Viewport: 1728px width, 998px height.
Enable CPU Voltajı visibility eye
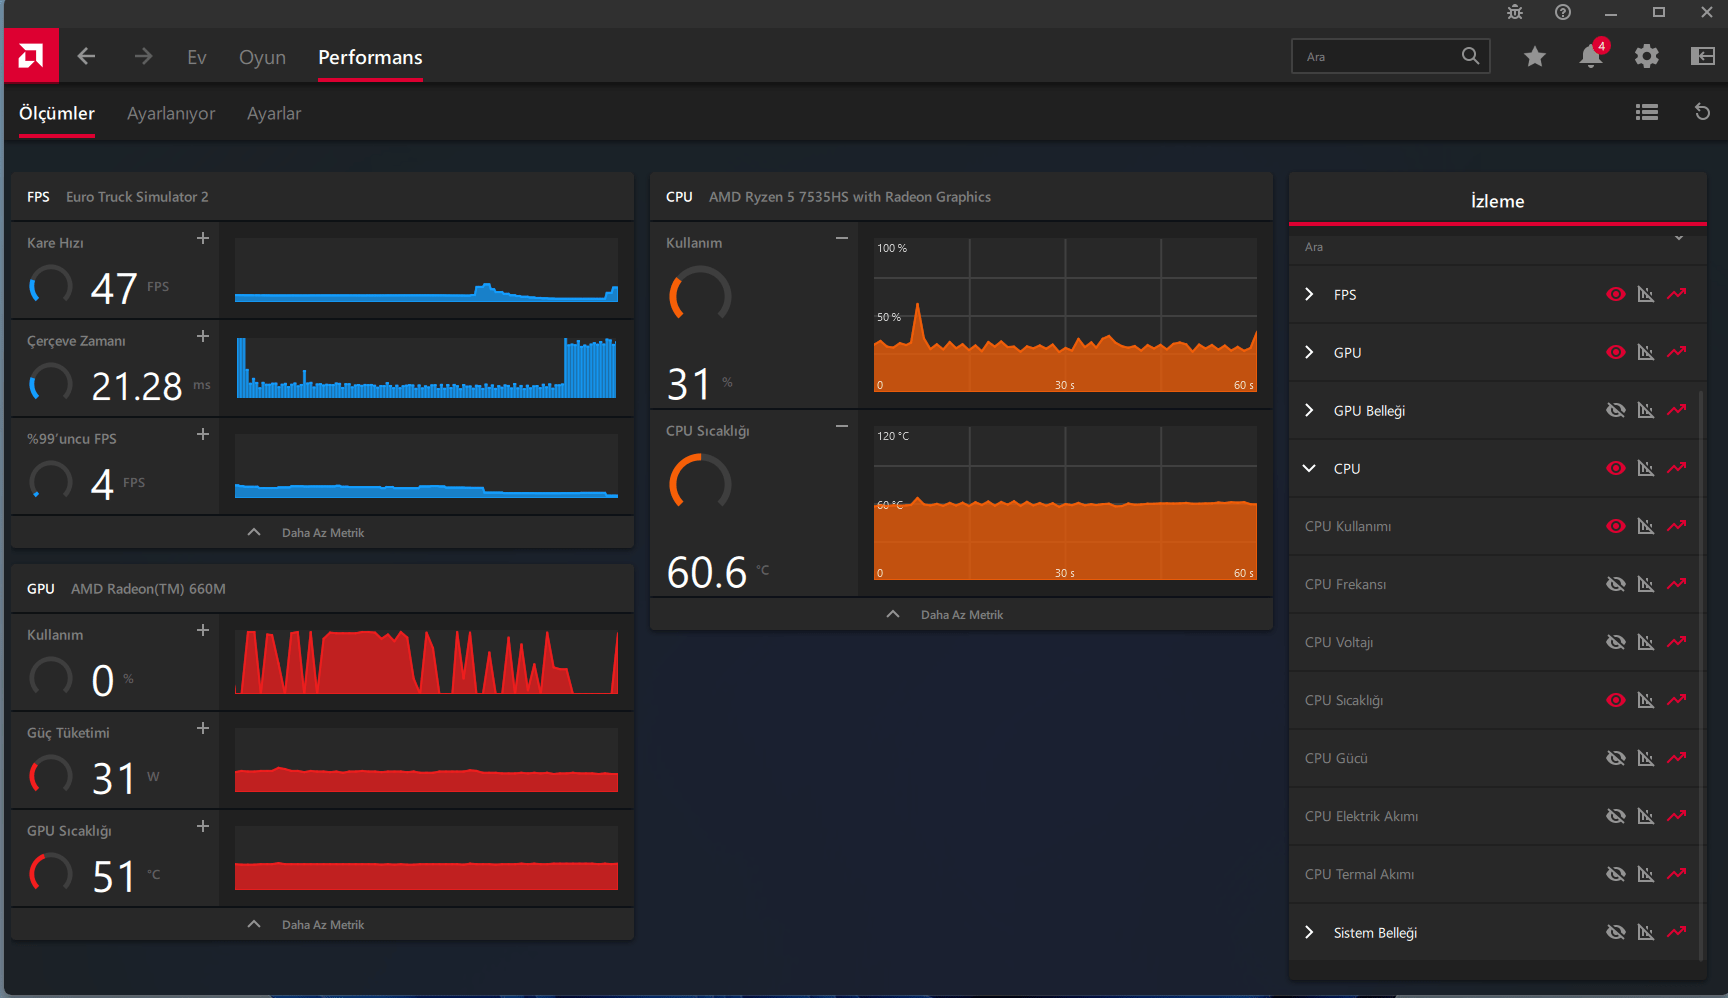coord(1615,642)
